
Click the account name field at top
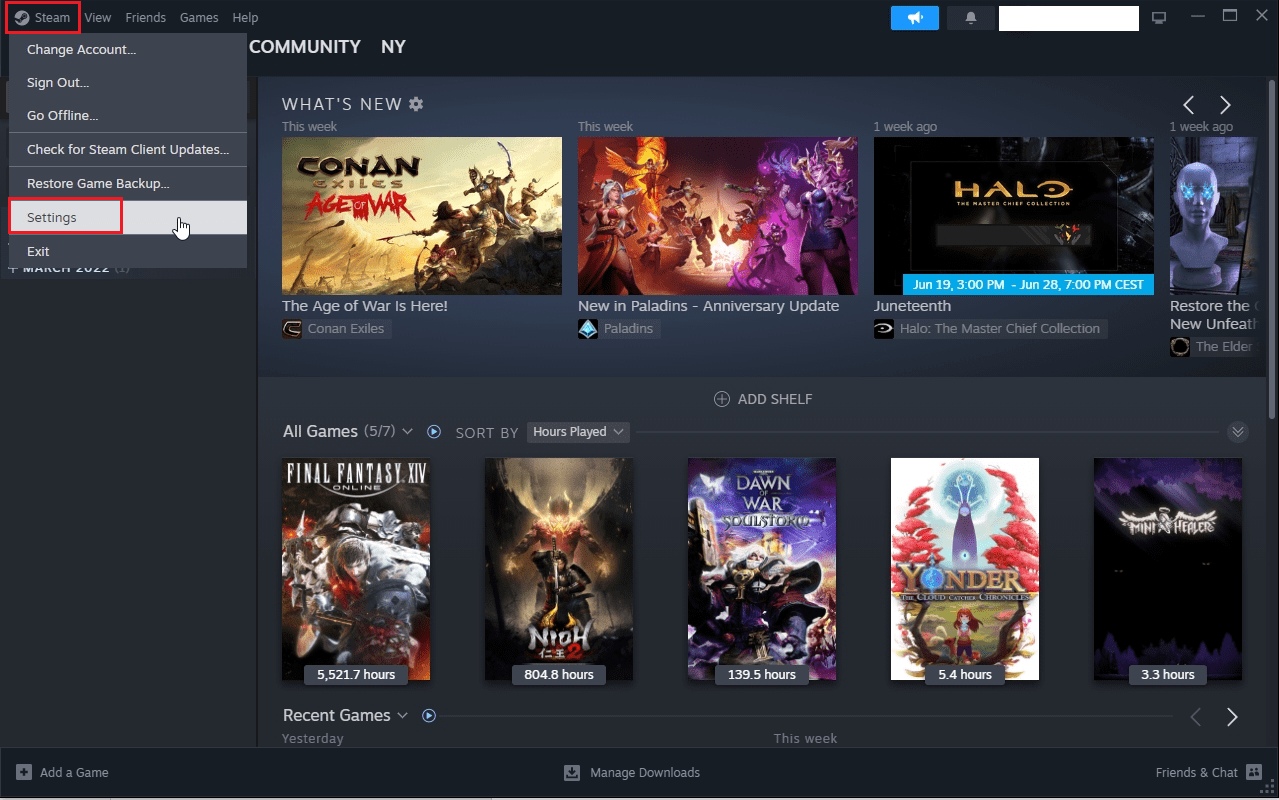pyautogui.click(x=1069, y=18)
